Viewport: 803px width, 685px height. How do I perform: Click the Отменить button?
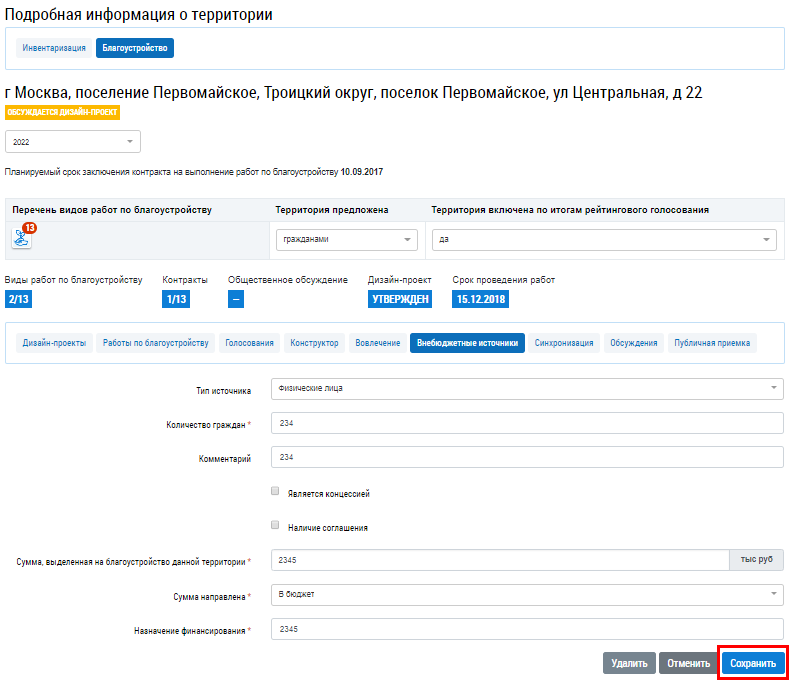coord(688,663)
